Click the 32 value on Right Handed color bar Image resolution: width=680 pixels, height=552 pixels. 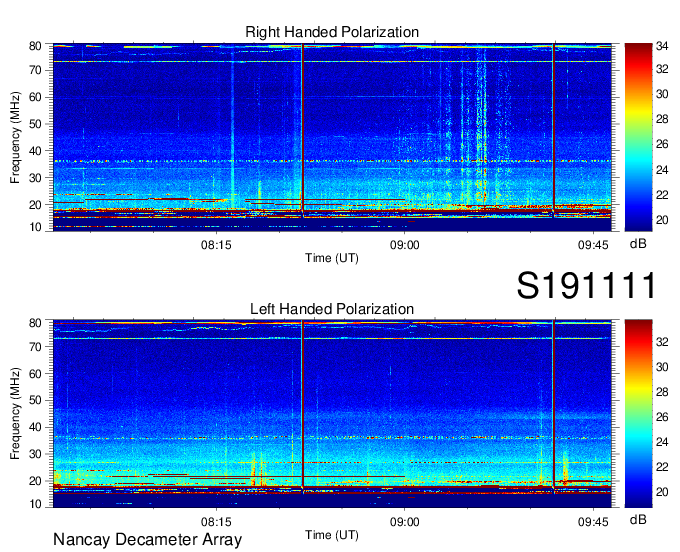coord(662,69)
